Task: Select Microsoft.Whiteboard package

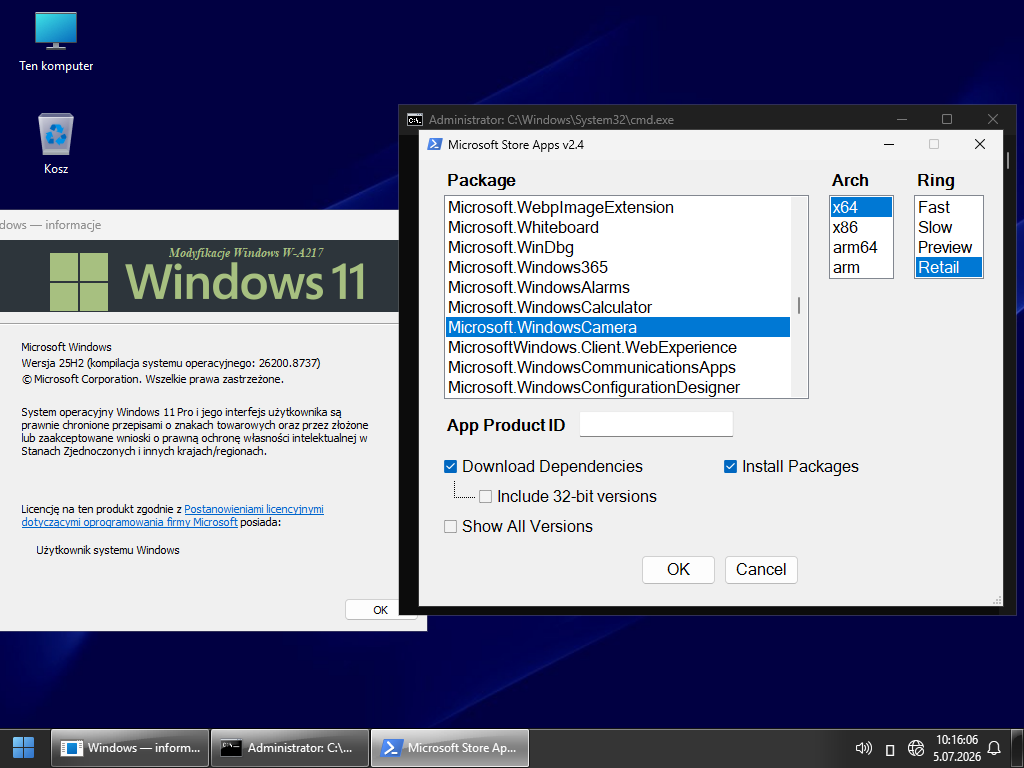Action: (618, 227)
